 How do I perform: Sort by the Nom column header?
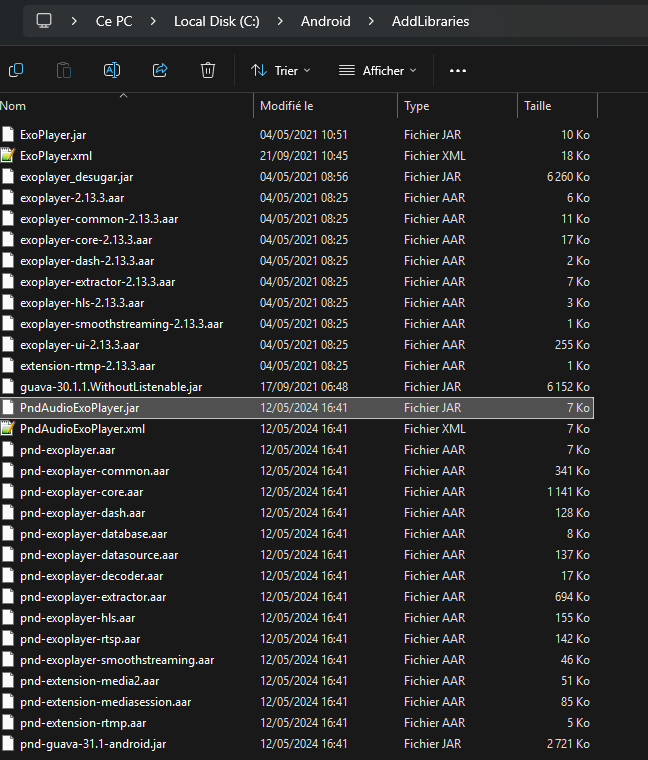click(x=126, y=106)
